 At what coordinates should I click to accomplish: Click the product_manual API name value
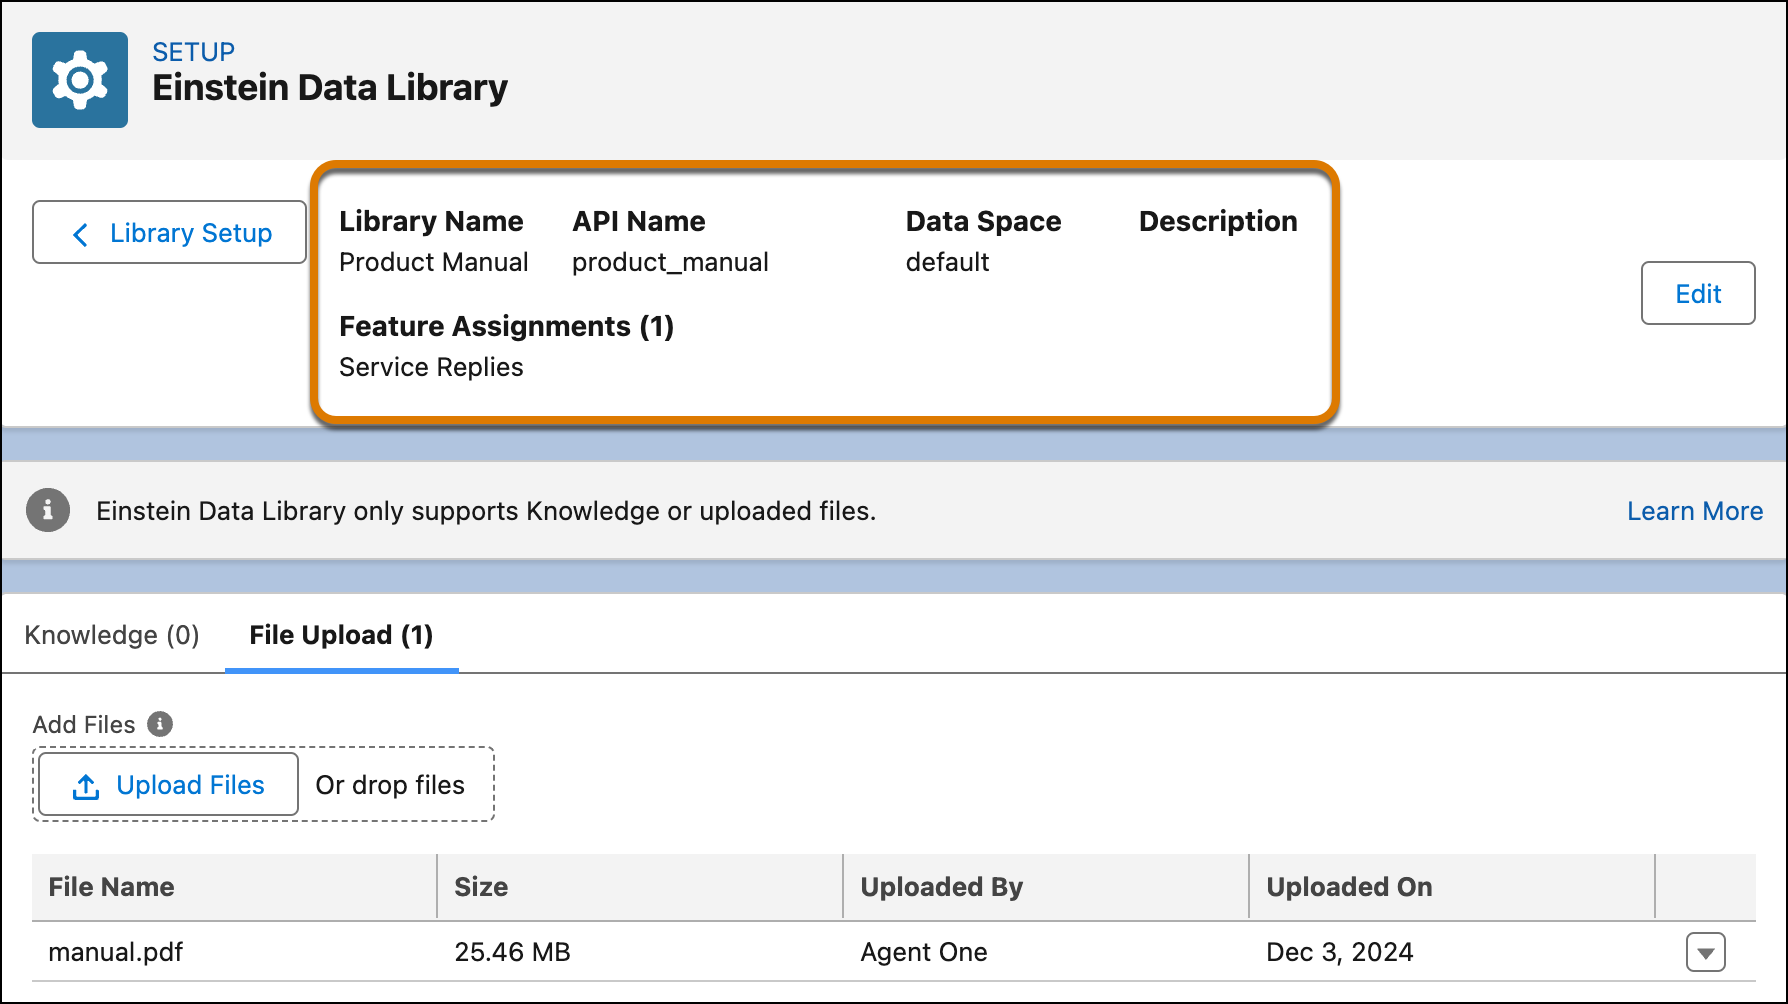point(670,263)
